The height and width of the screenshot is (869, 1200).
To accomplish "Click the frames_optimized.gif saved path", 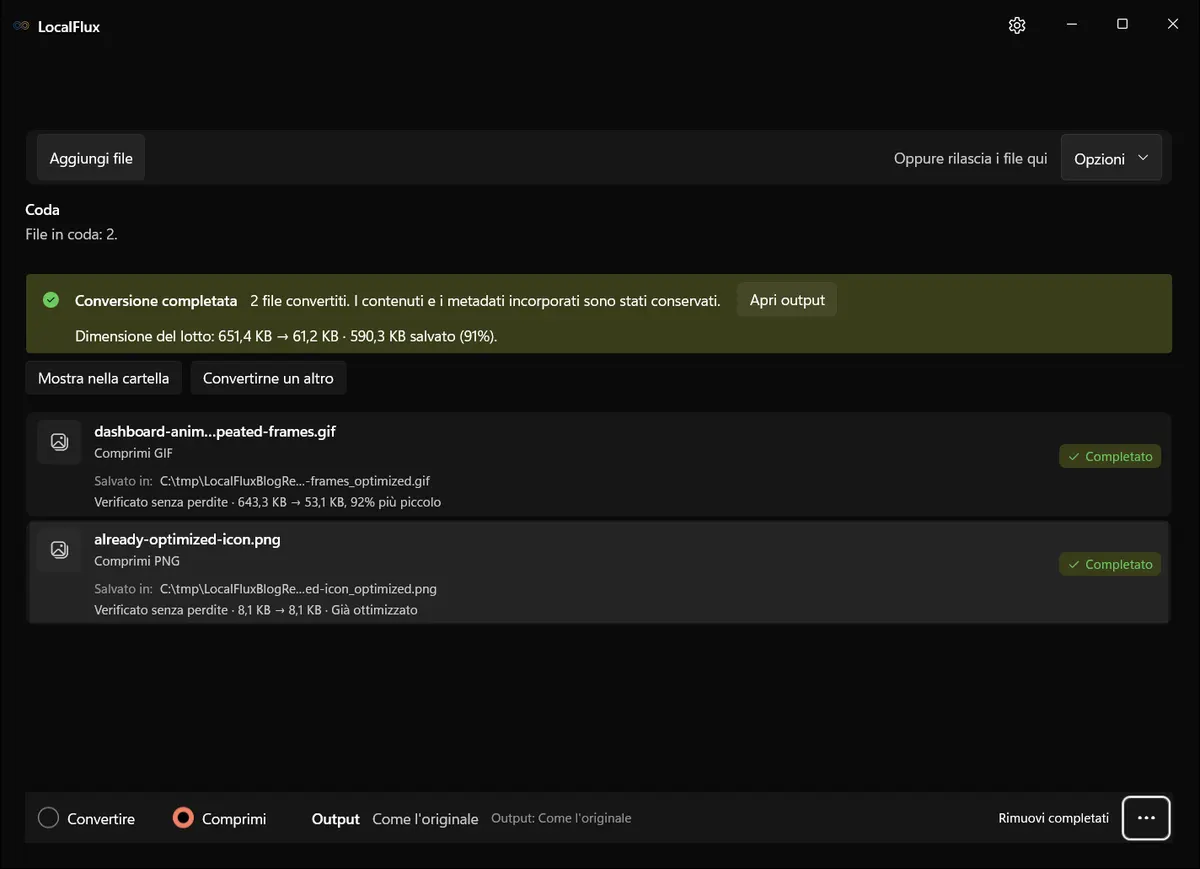I will (x=295, y=481).
